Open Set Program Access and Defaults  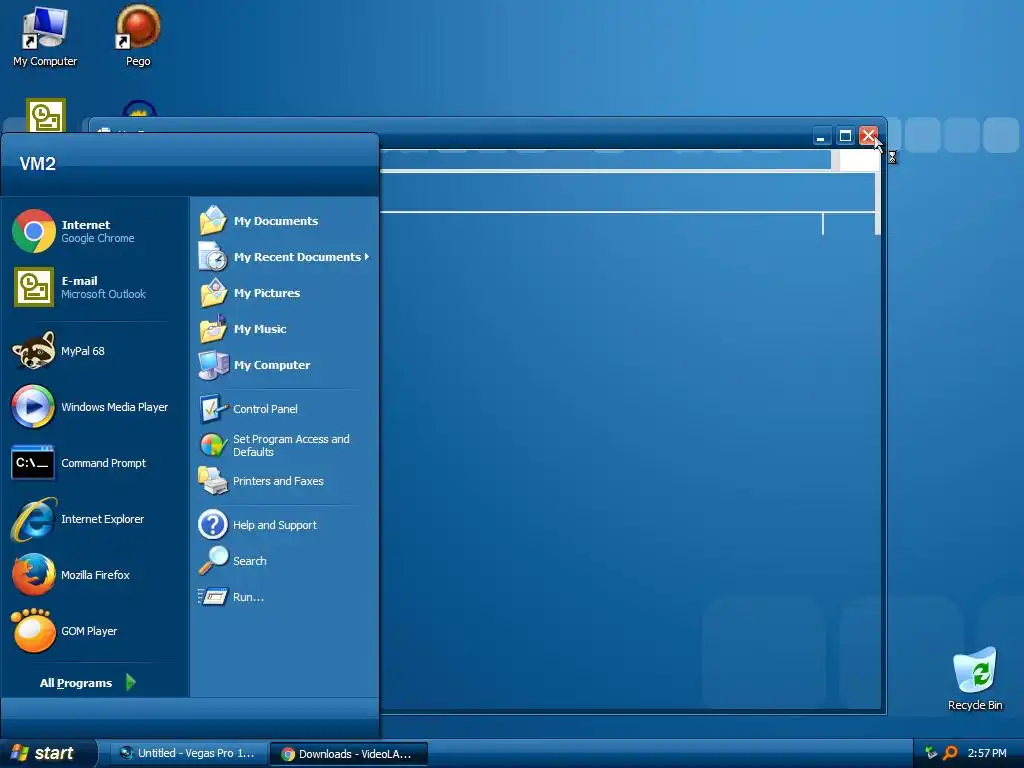tap(284, 445)
